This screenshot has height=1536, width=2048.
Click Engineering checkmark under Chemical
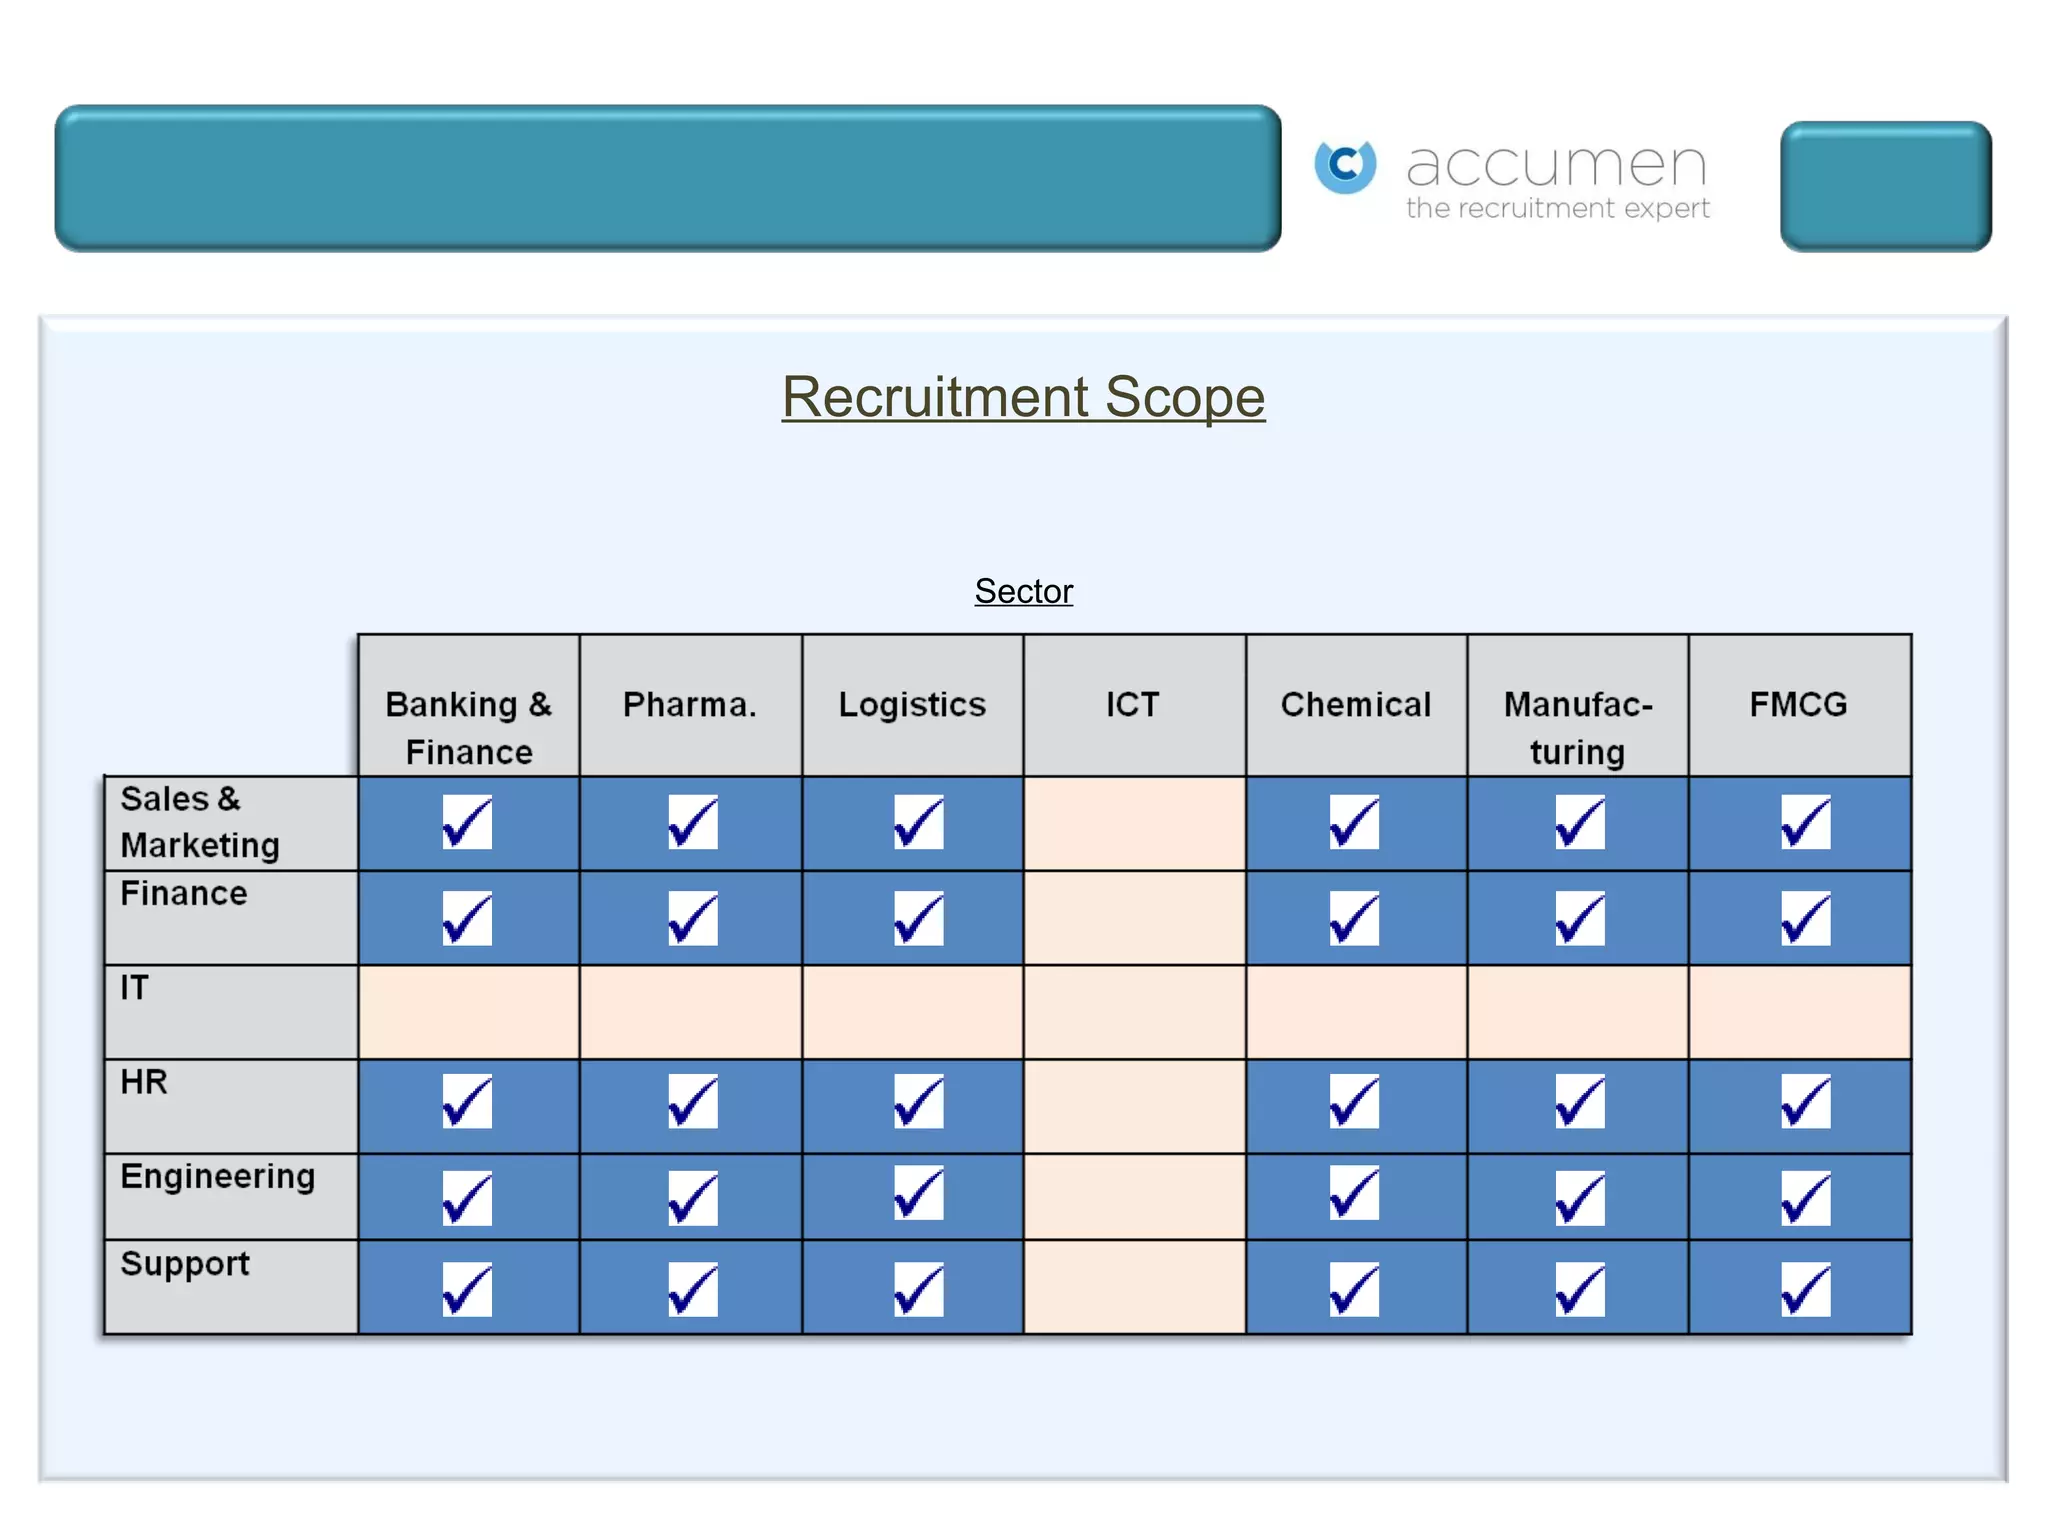click(x=1354, y=1192)
